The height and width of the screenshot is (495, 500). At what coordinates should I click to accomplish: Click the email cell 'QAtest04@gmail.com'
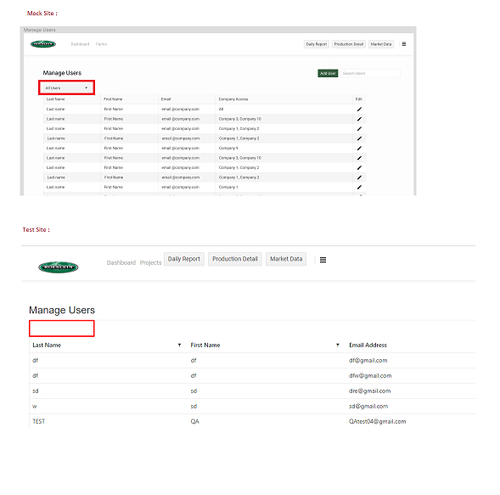[377, 422]
